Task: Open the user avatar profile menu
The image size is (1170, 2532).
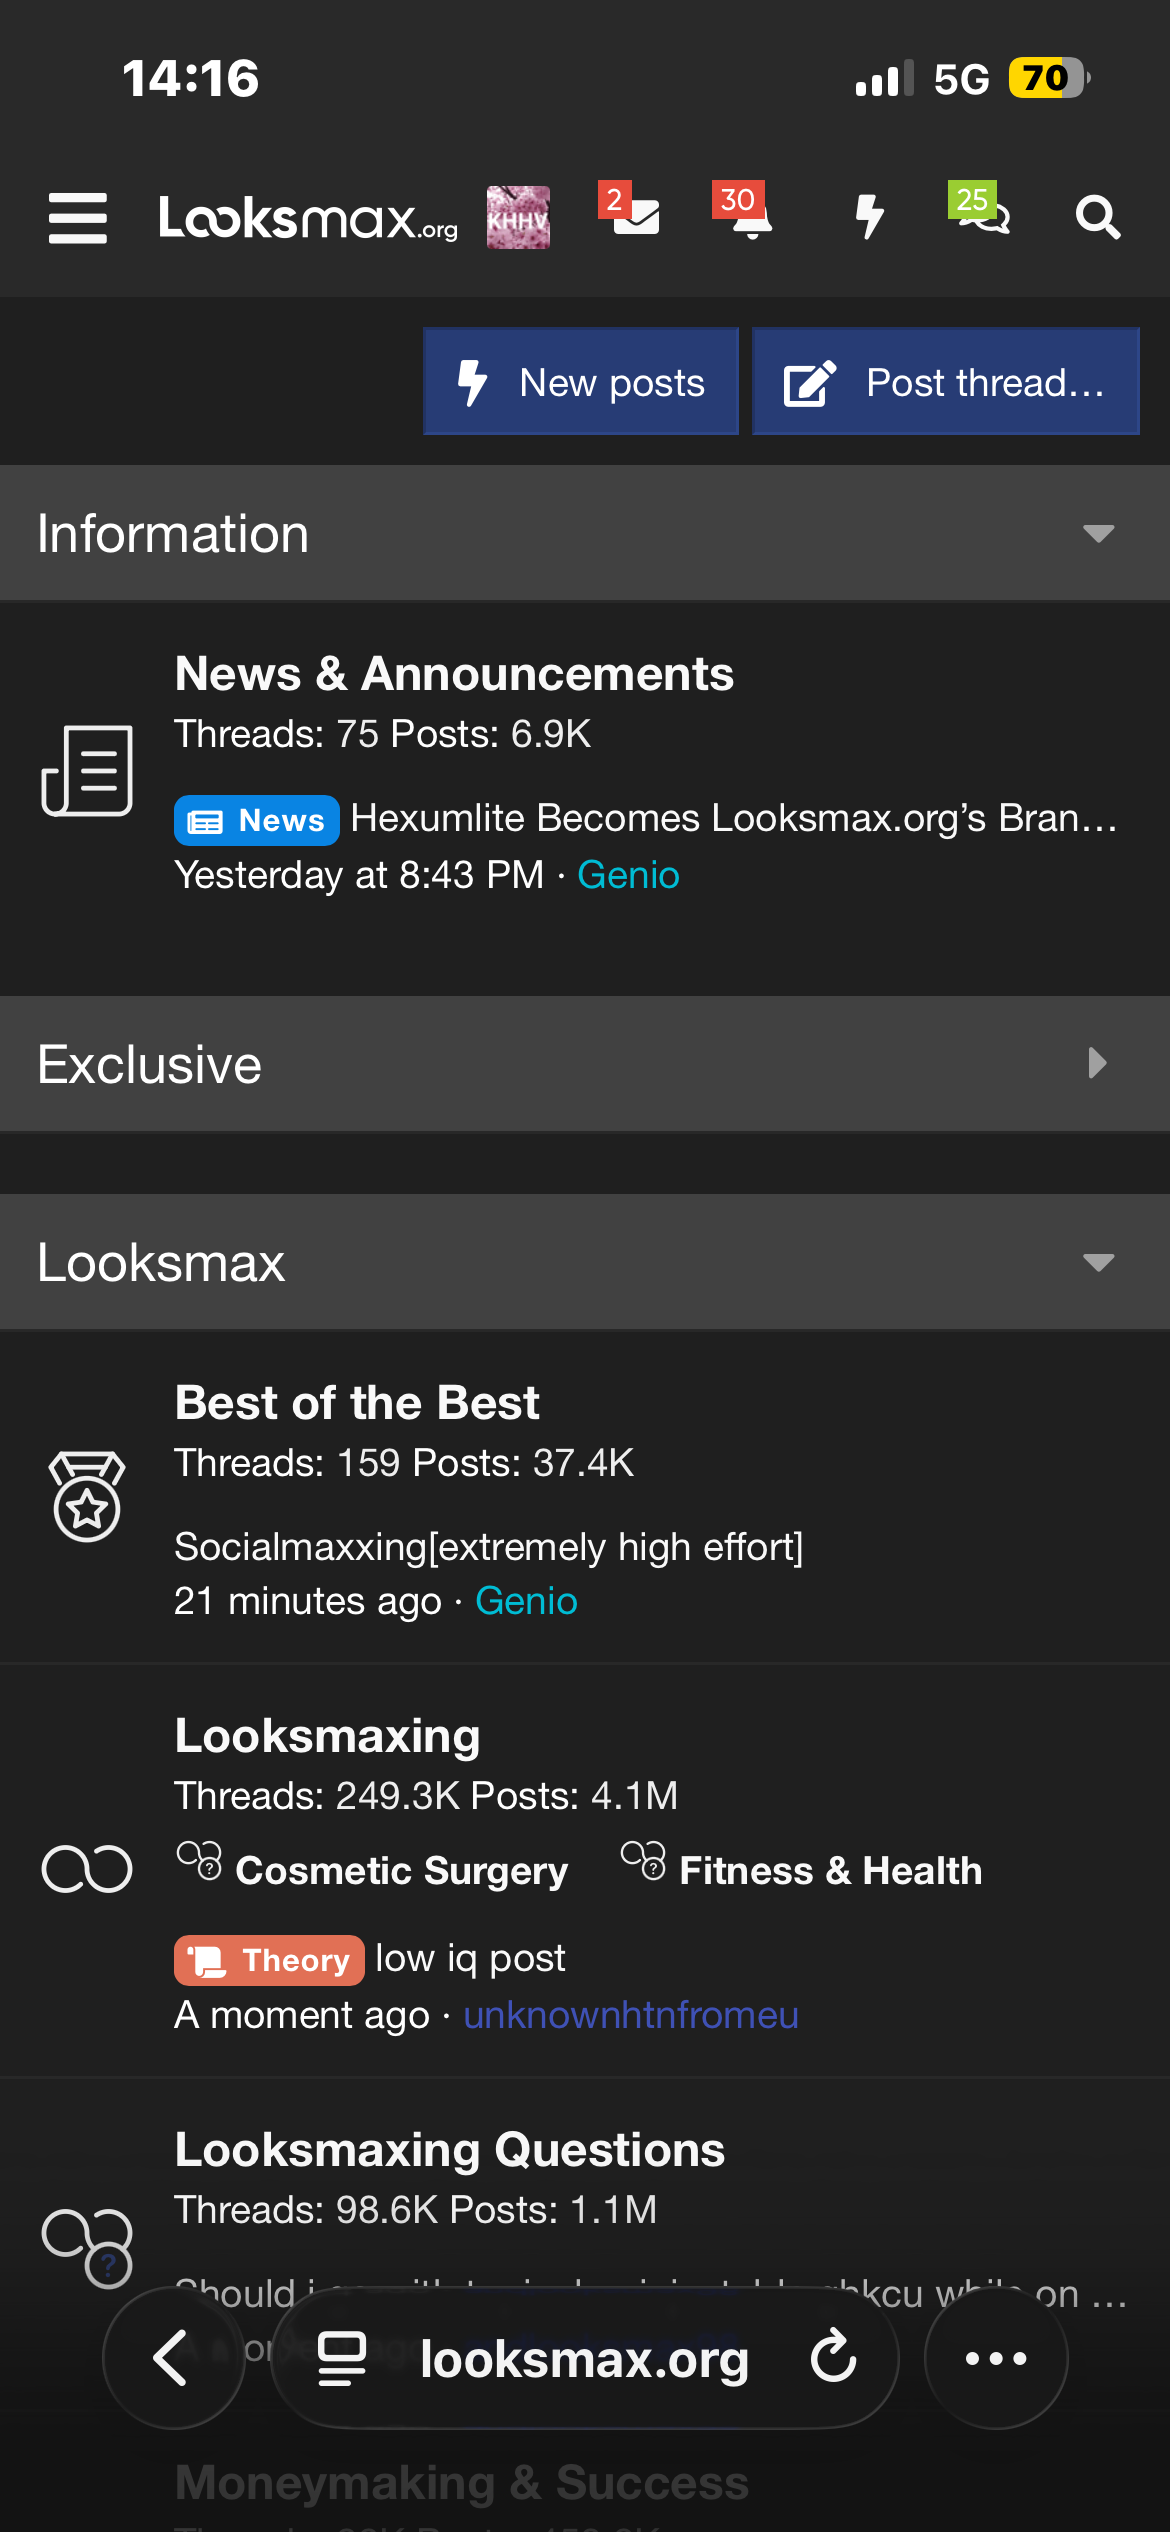Action: [518, 217]
